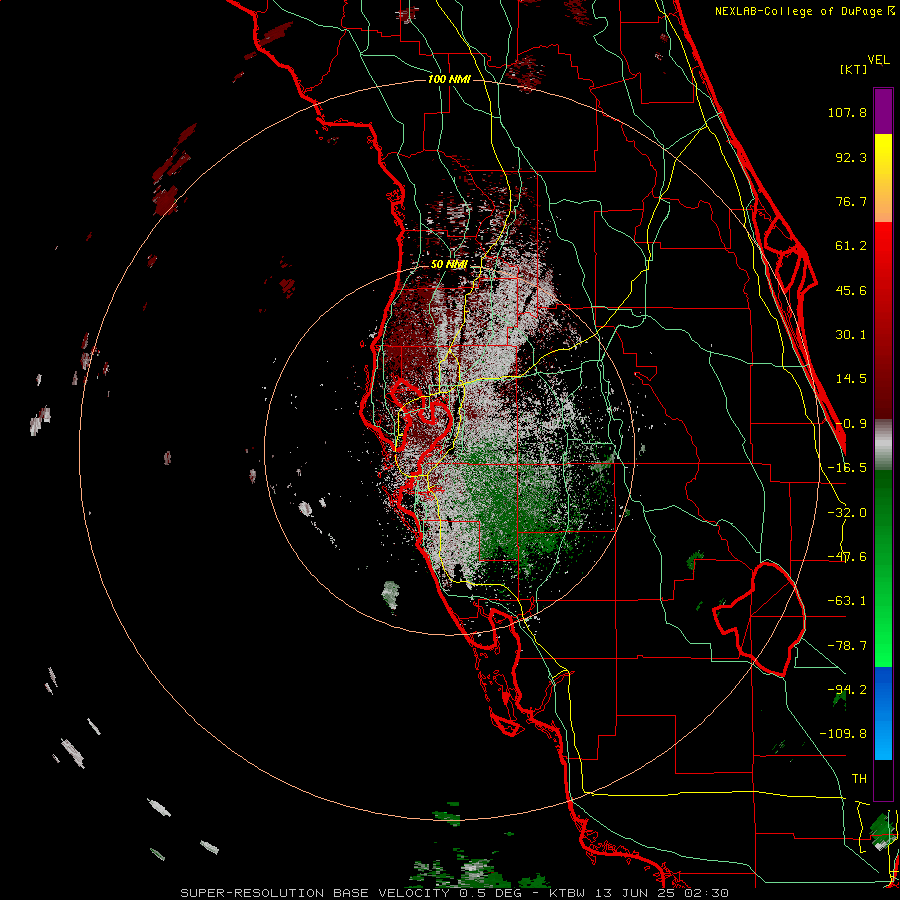The width and height of the screenshot is (900, 900).
Task: Select the 30.1 scale value
Action: click(x=851, y=335)
